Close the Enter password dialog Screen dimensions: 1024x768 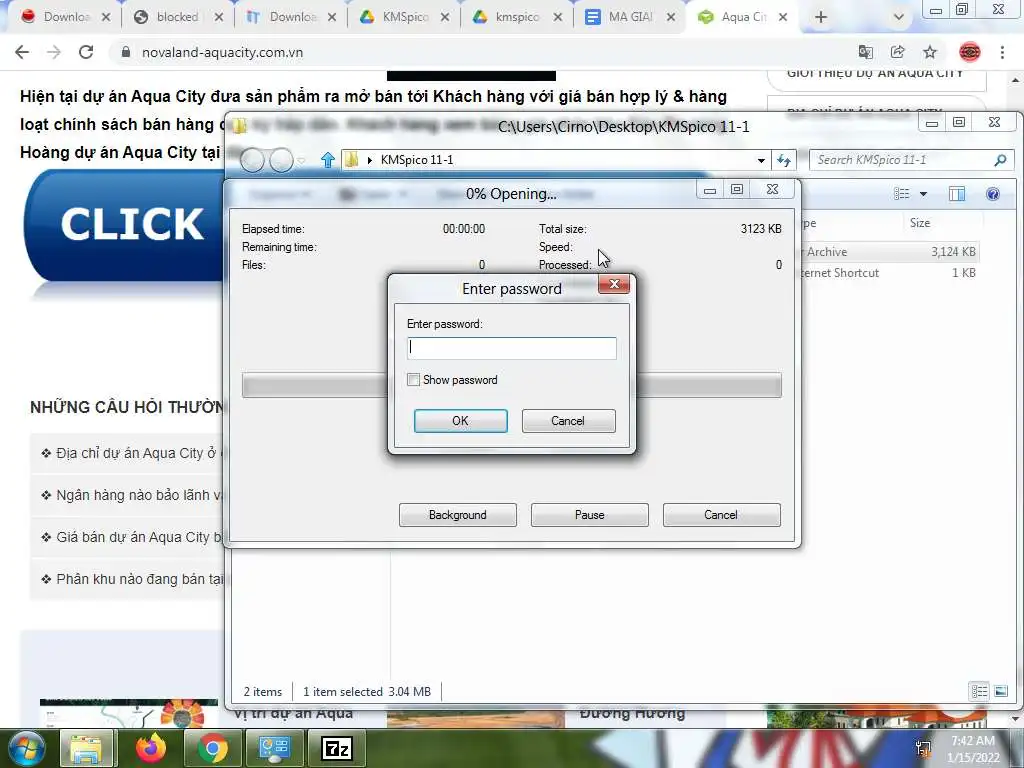tap(614, 284)
